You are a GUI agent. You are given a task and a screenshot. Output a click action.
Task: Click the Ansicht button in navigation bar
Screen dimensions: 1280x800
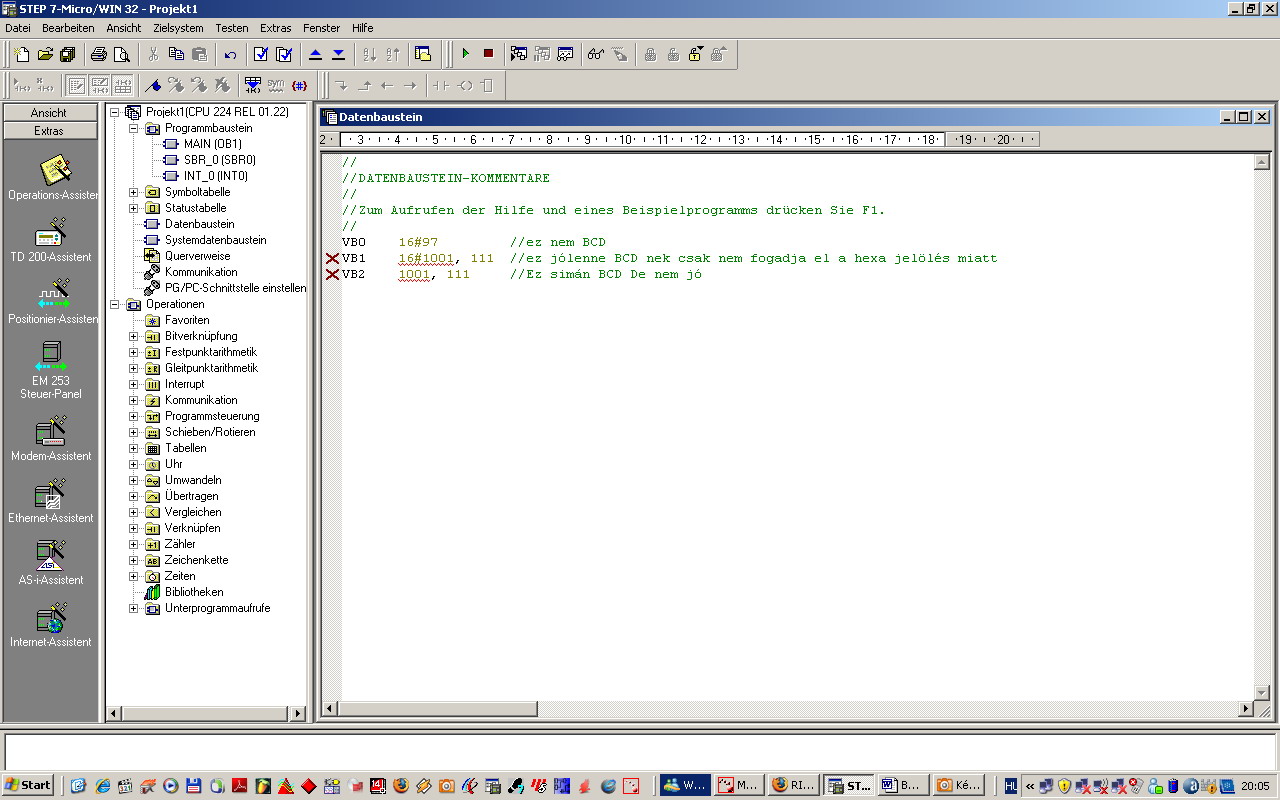pos(49,113)
